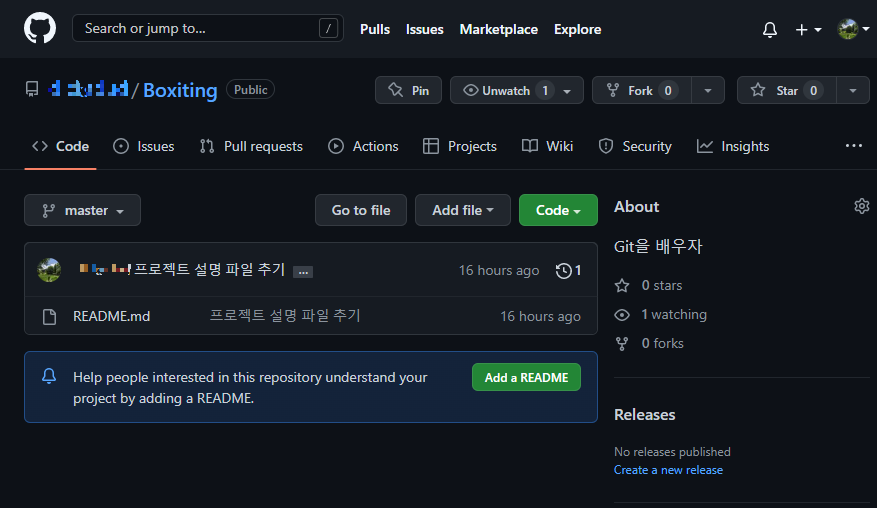Open the user avatar menu

[x=853, y=29]
